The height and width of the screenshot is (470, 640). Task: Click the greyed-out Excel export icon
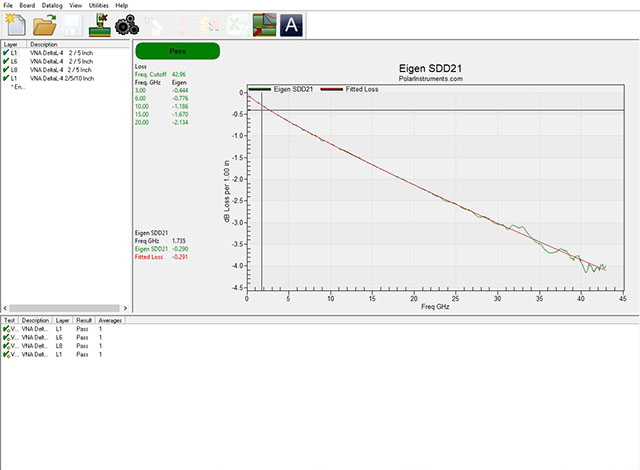tap(236, 26)
